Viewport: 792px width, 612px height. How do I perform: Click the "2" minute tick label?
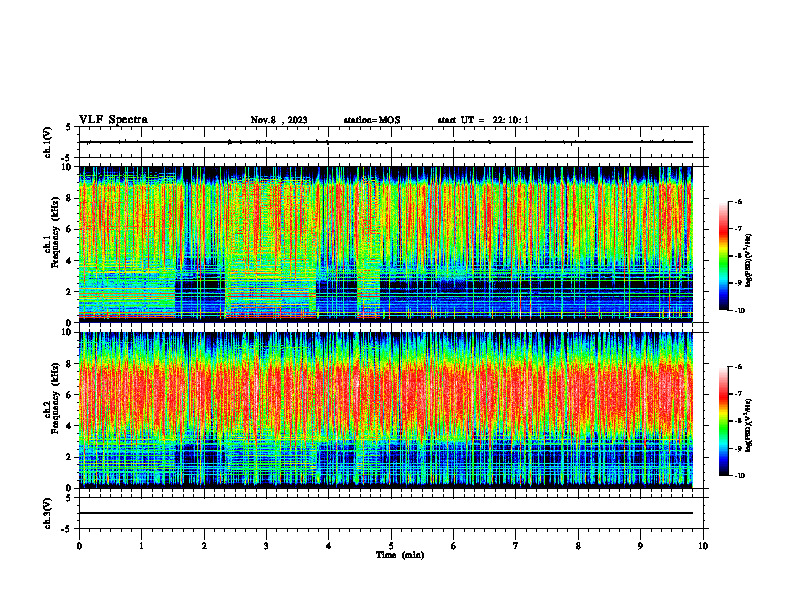204,546
